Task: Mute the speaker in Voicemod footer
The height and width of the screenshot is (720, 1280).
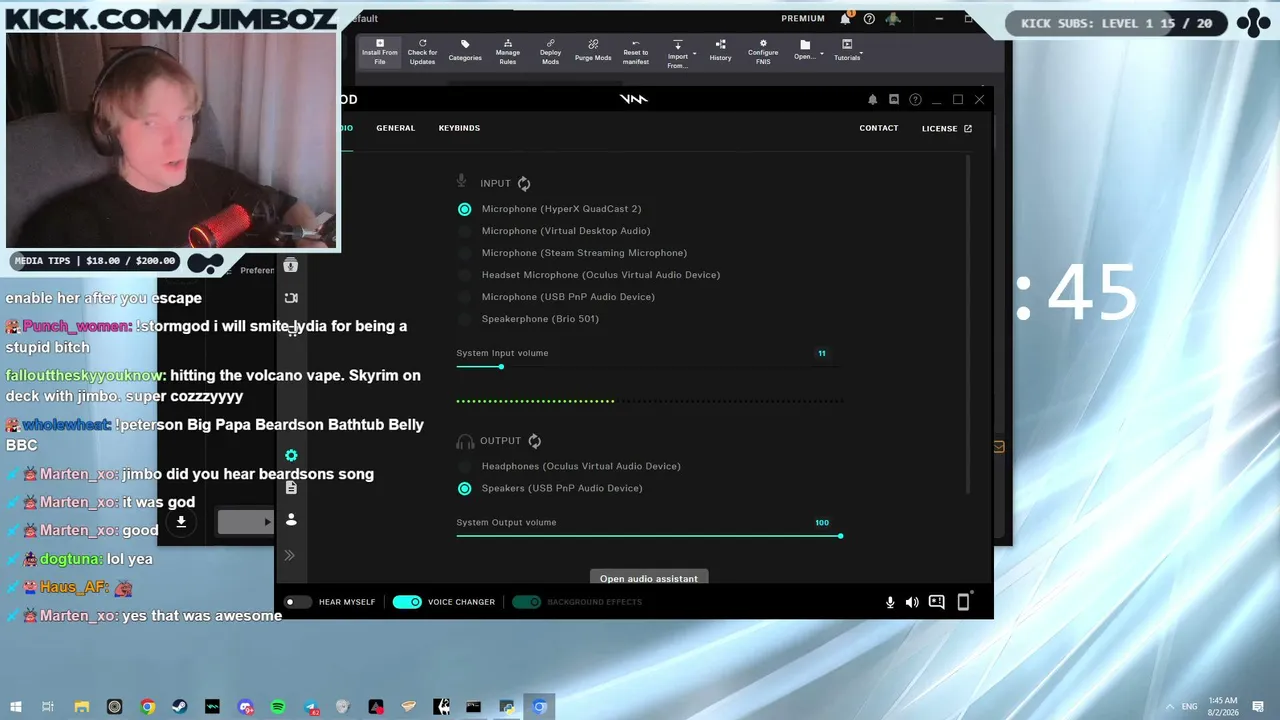Action: tap(912, 602)
